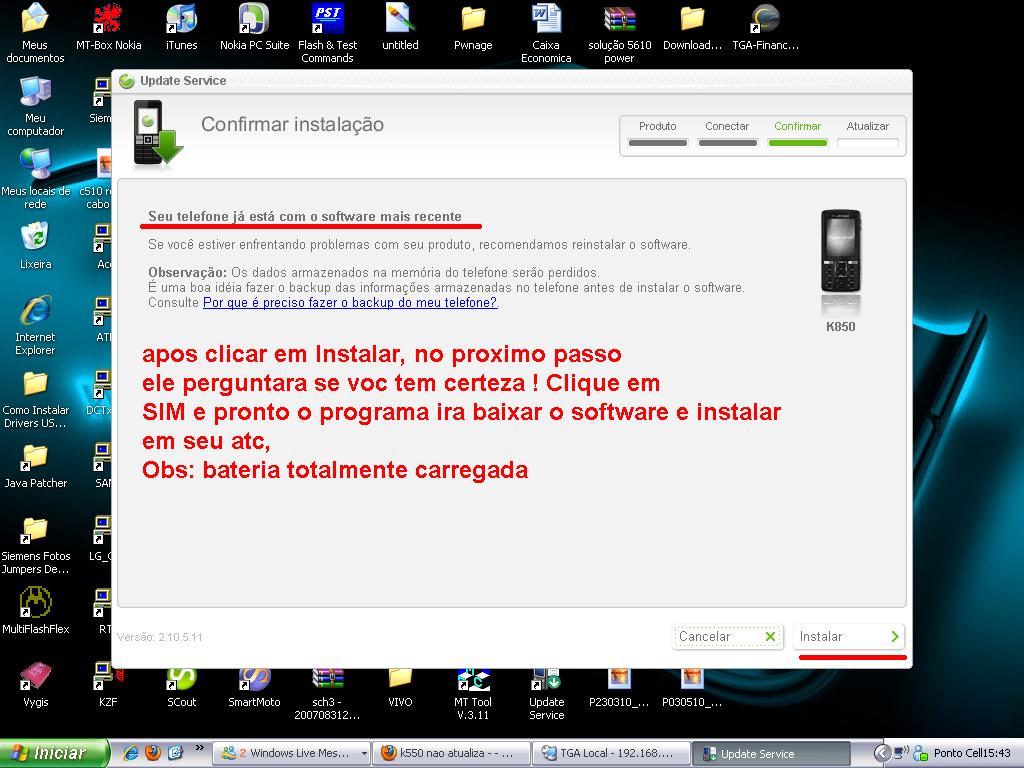Screen dimensions: 1024x768
Task: Open the Como Instalar Drivers US... folder
Action: [x=35, y=398]
